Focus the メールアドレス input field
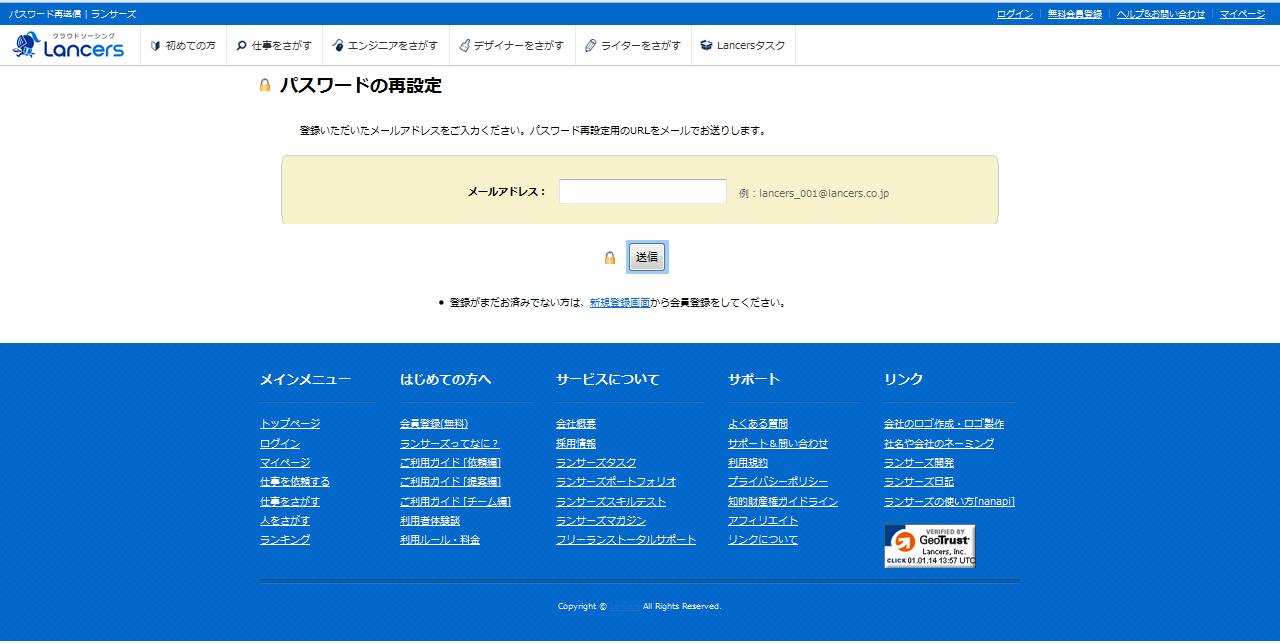1280x643 pixels. 643,191
